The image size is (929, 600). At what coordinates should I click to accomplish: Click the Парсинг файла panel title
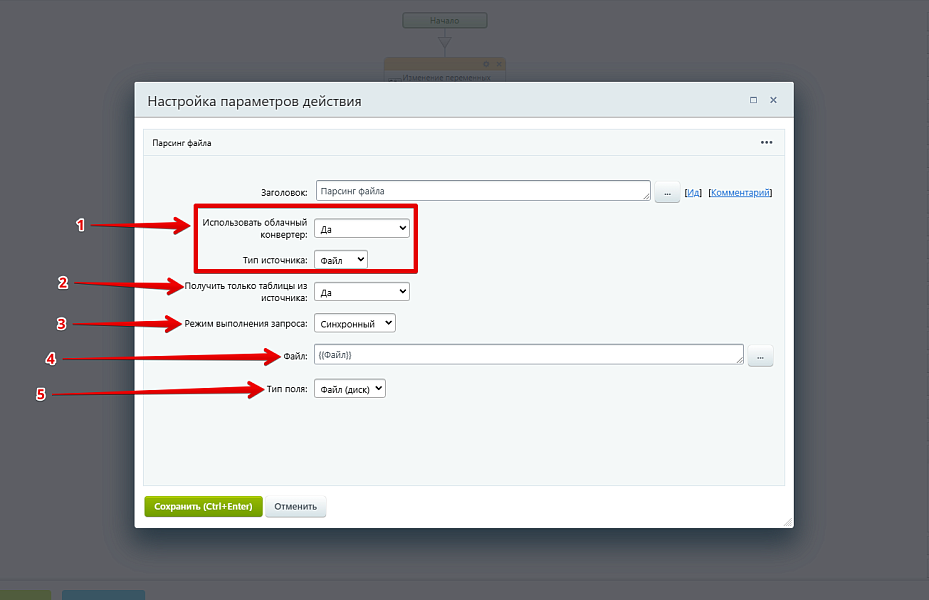181,143
